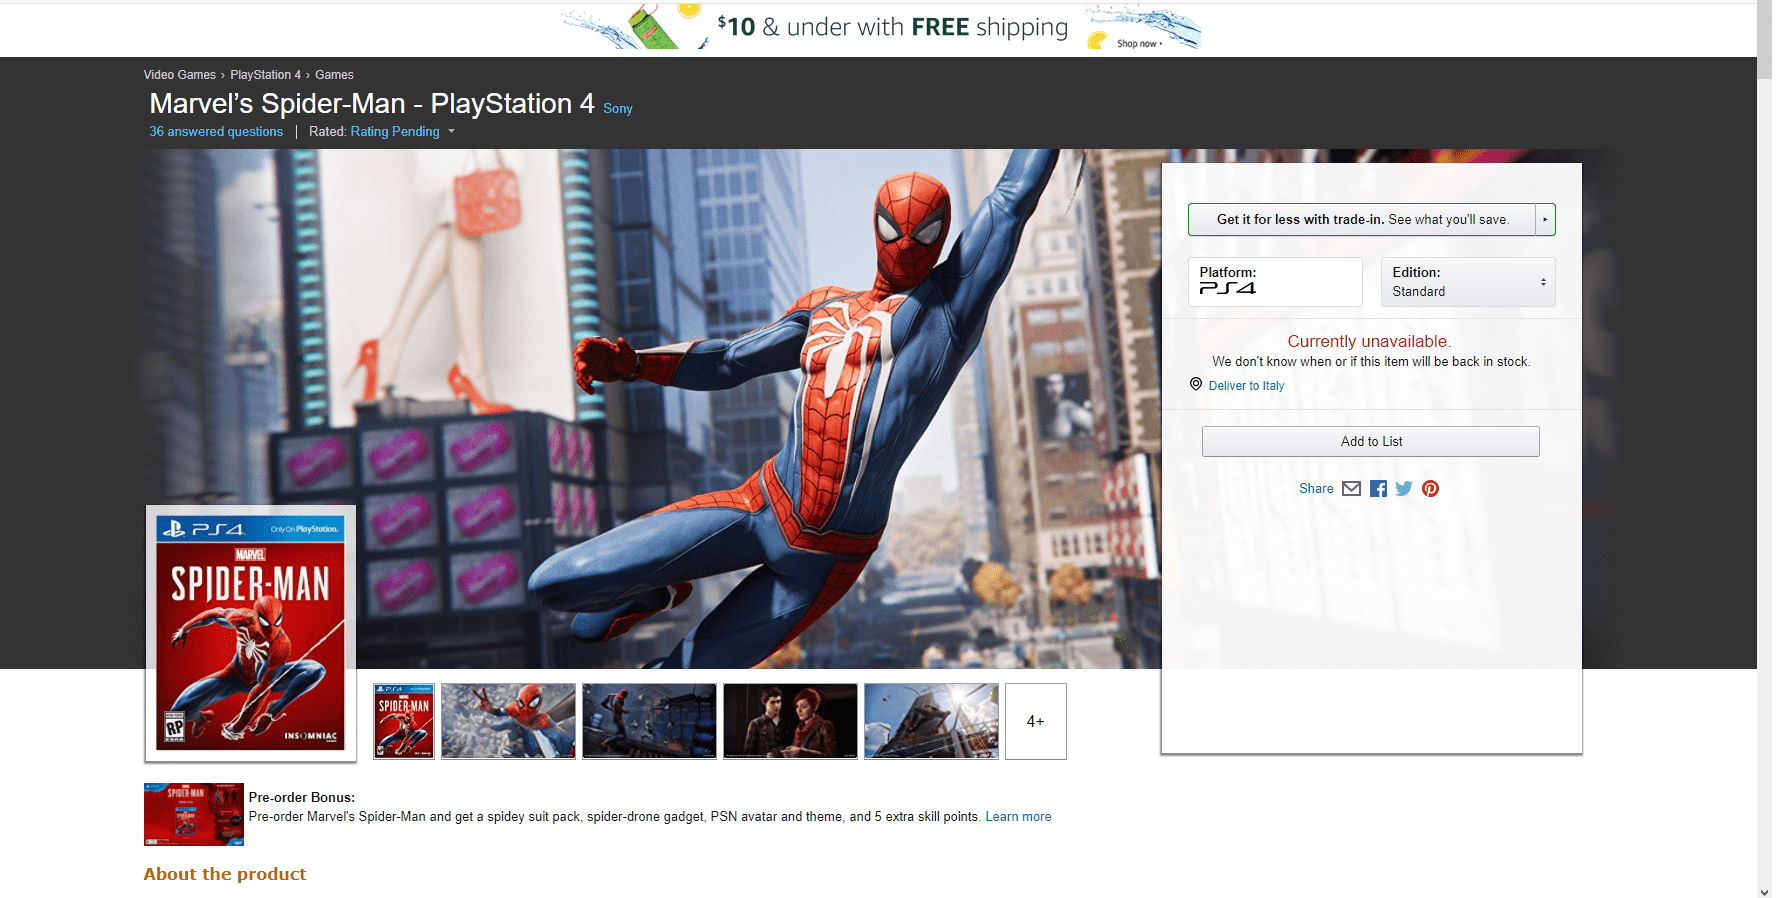Open the Rating Pending link
The height and width of the screenshot is (898, 1776).
[395, 132]
